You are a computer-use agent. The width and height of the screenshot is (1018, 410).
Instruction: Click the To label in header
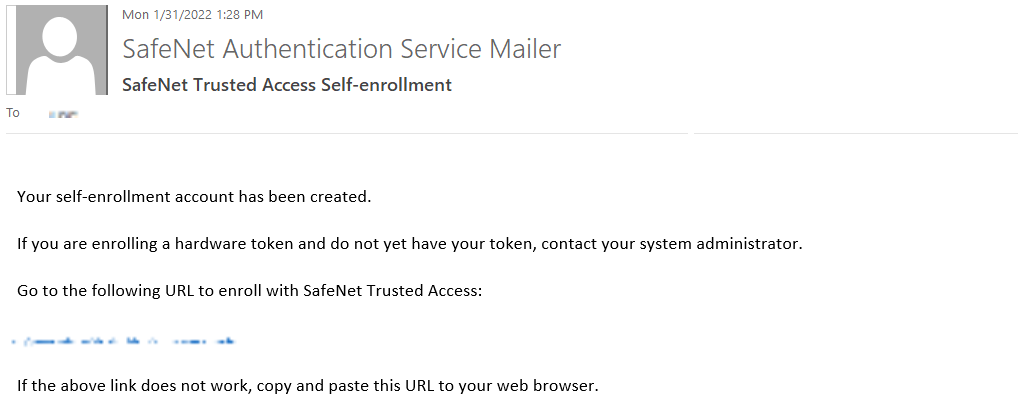pyautogui.click(x=13, y=113)
